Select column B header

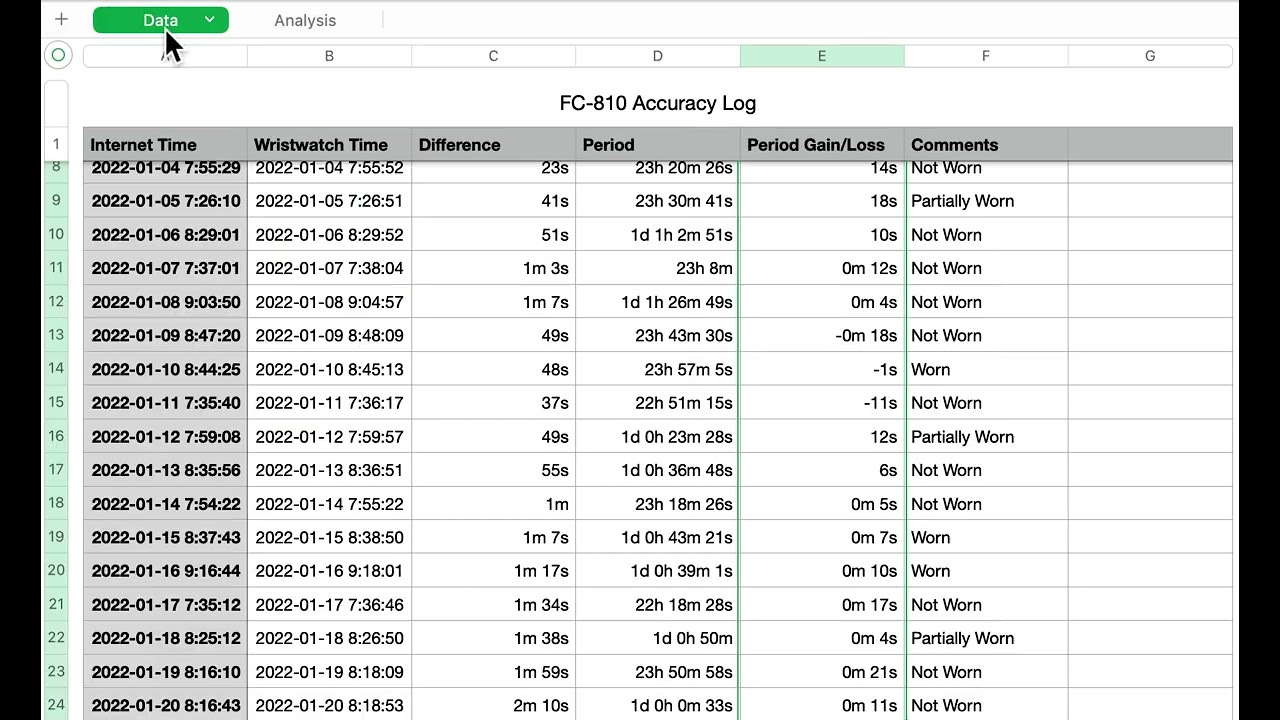(329, 56)
